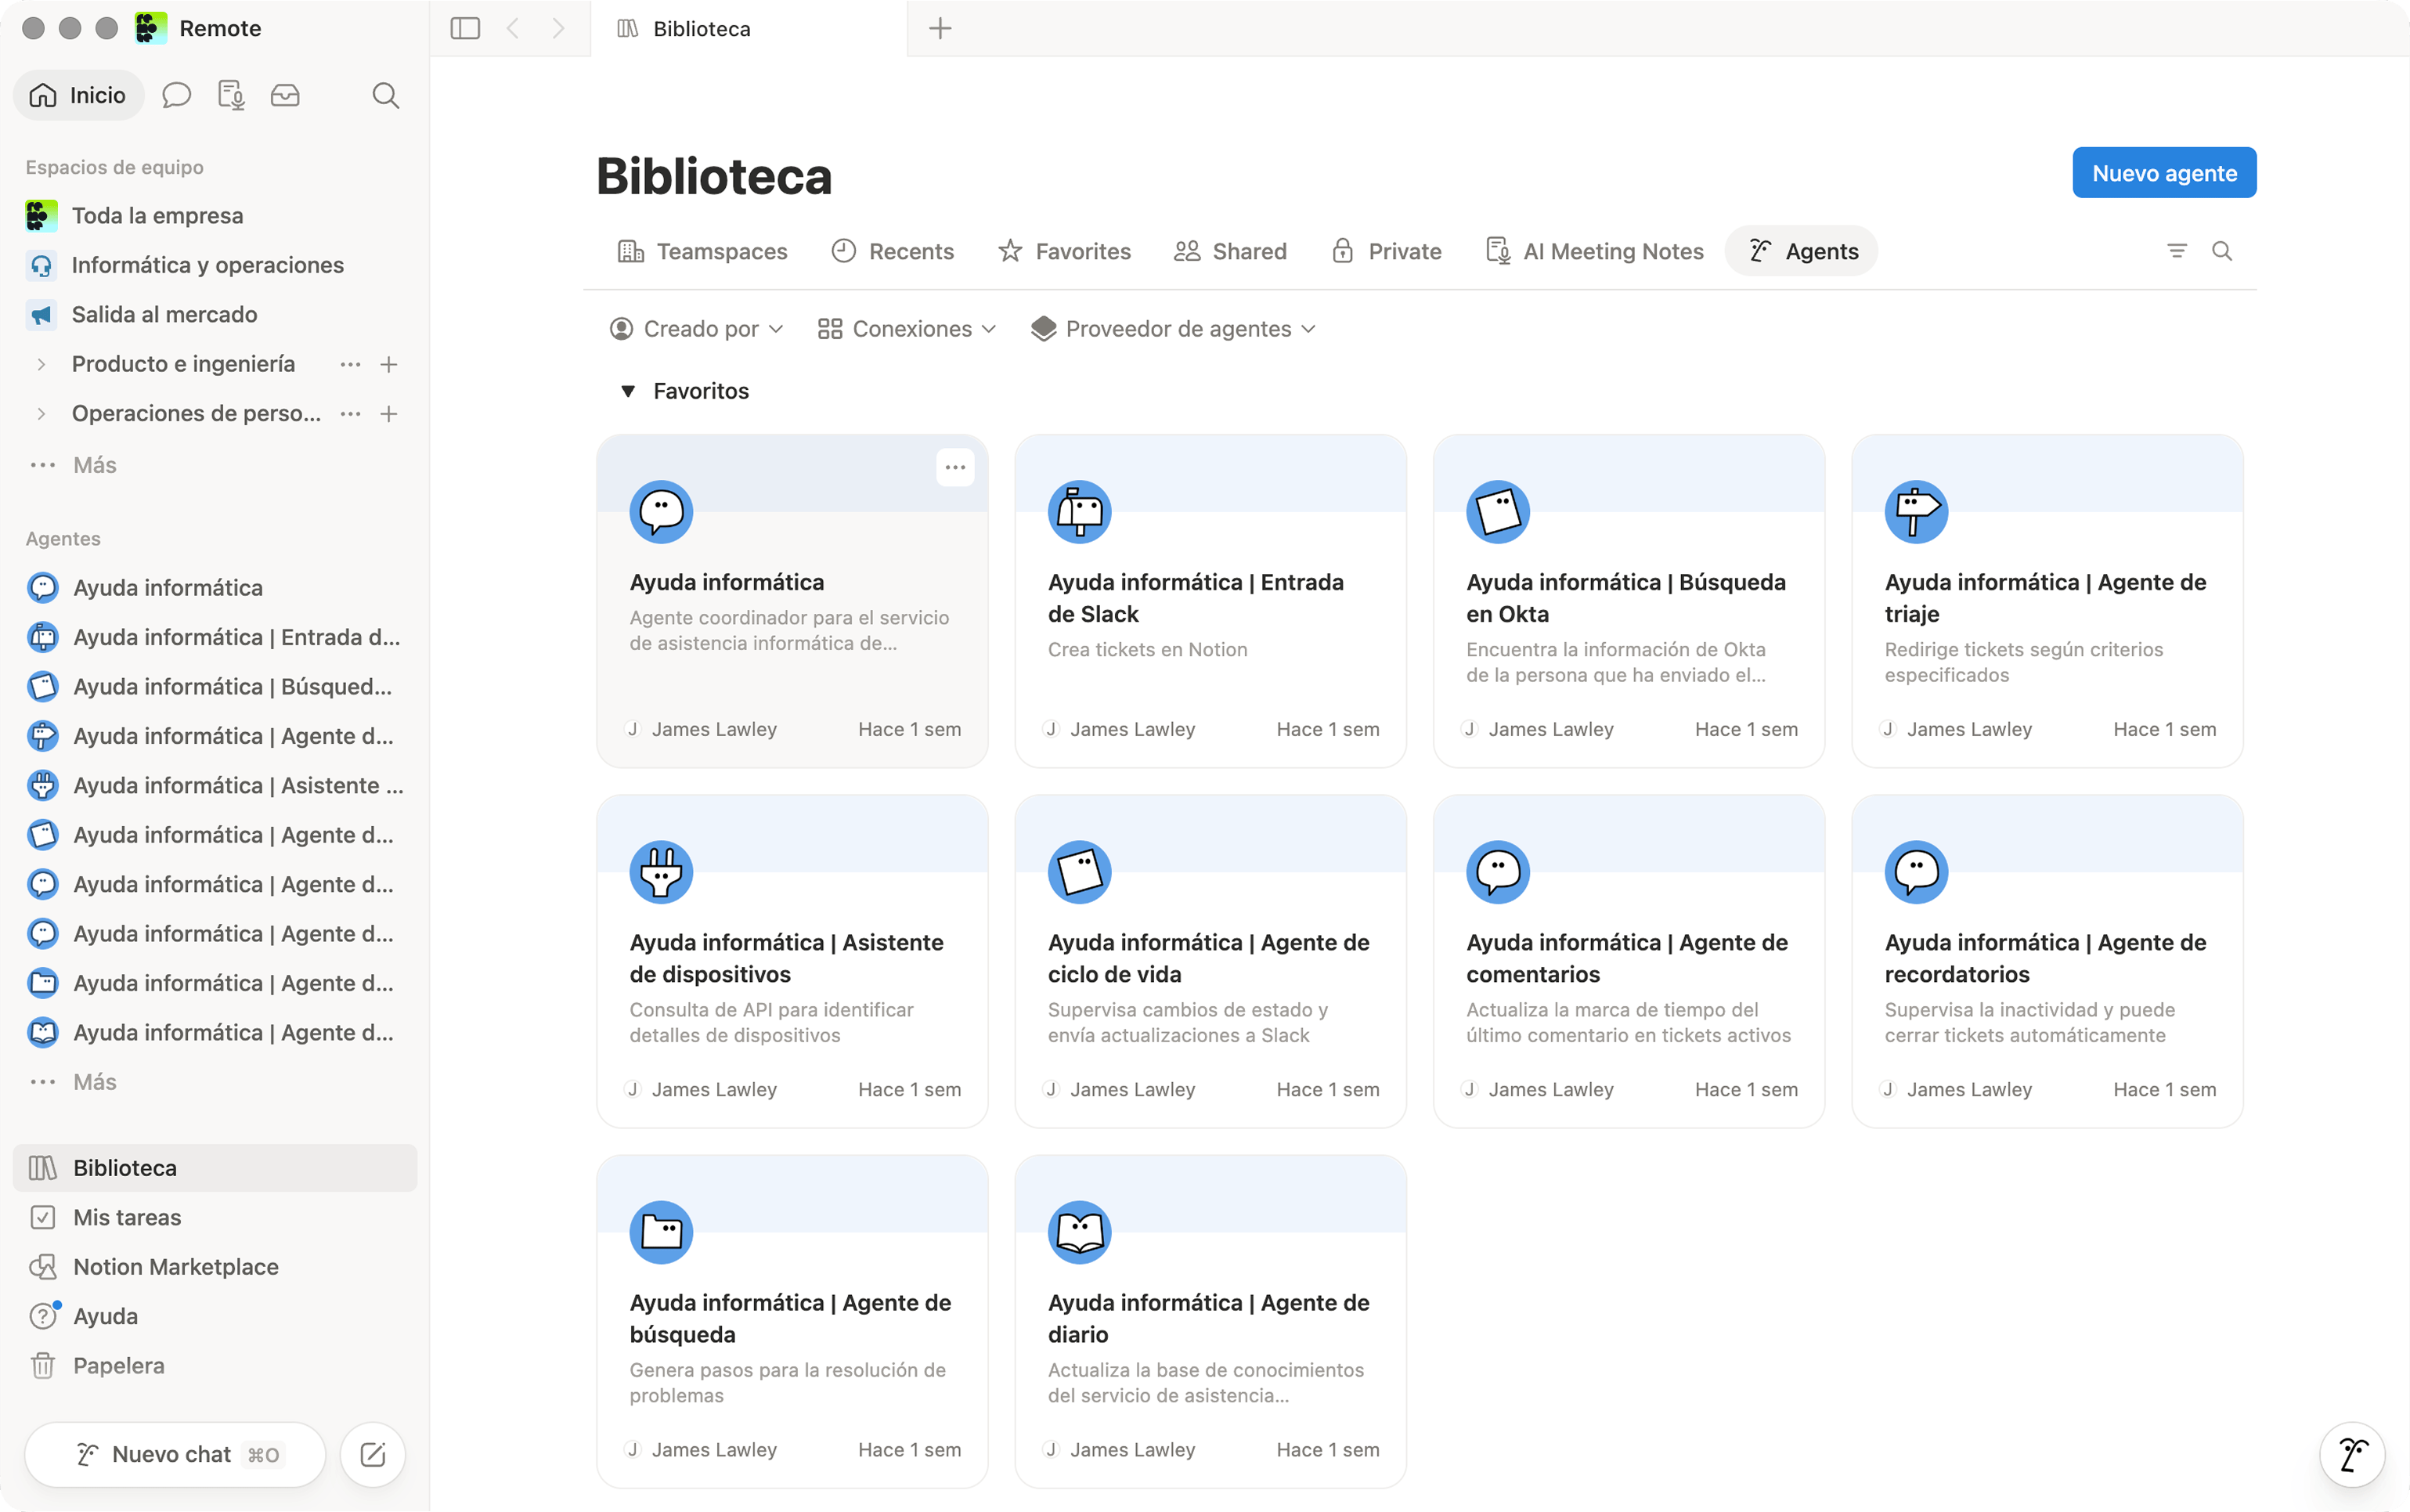This screenshot has width=2410, height=1512.
Task: Open Mis tareas in sidebar
Action: (215, 1217)
